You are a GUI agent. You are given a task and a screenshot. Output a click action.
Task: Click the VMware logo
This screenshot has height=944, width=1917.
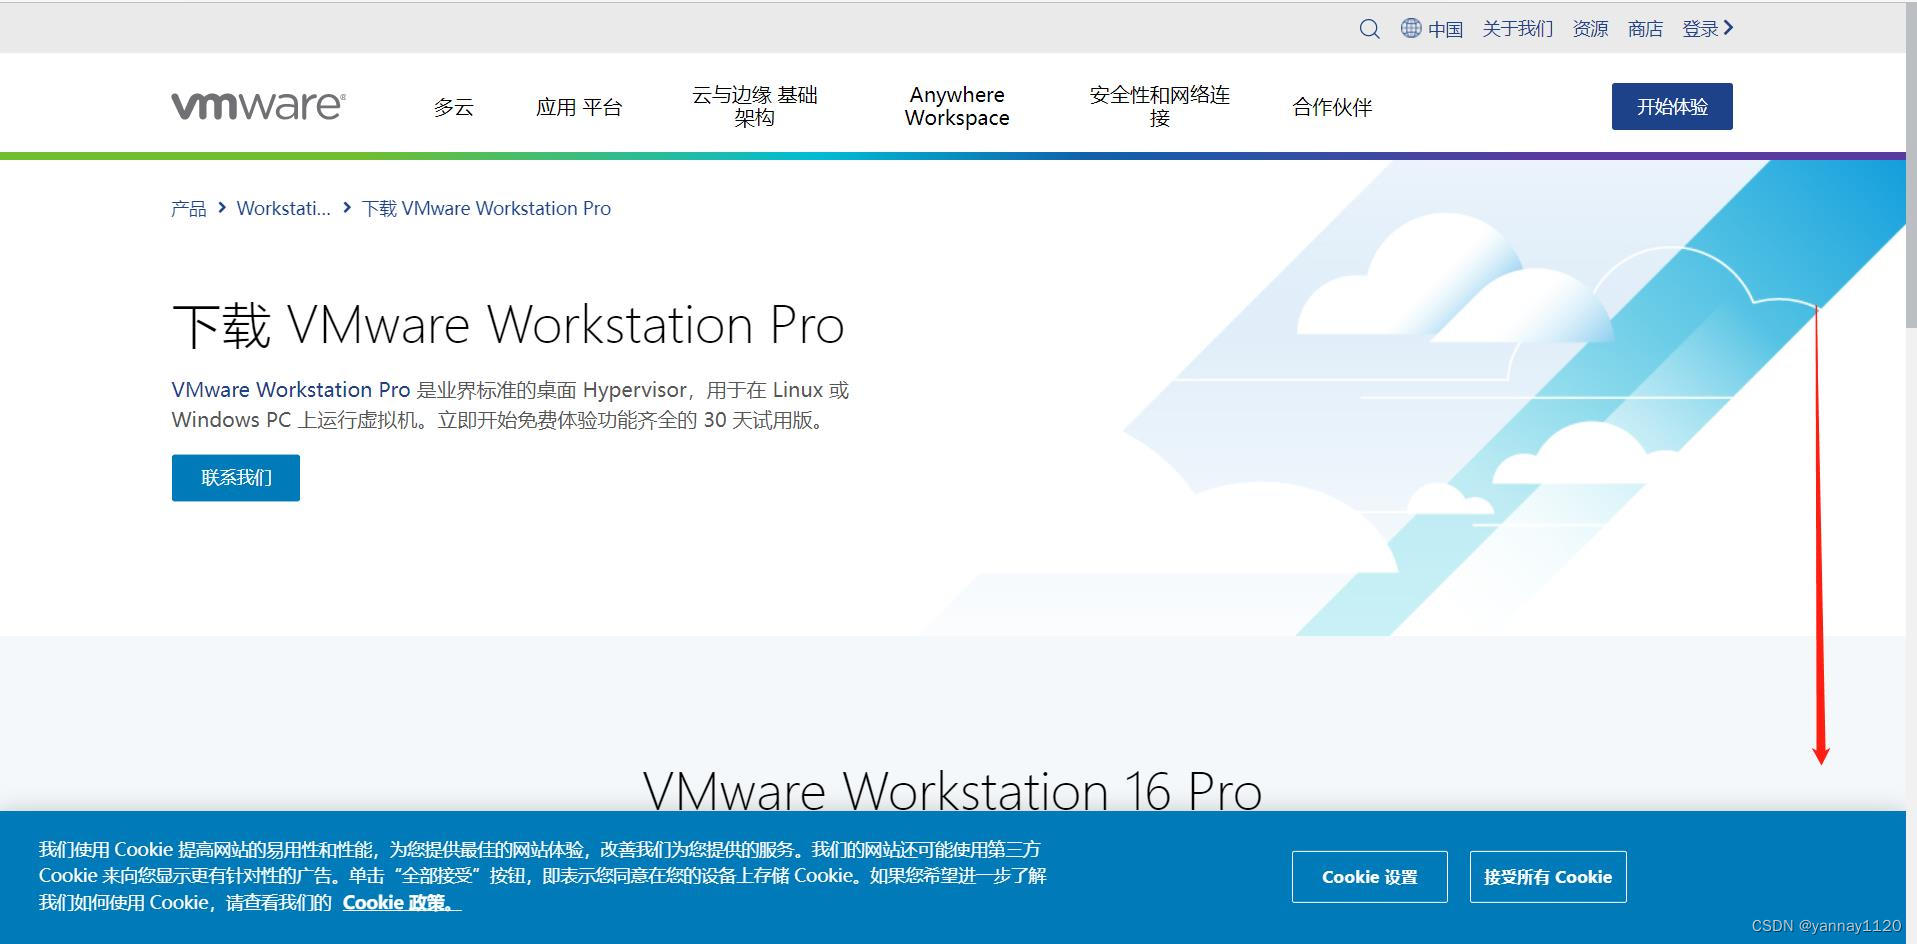(259, 106)
